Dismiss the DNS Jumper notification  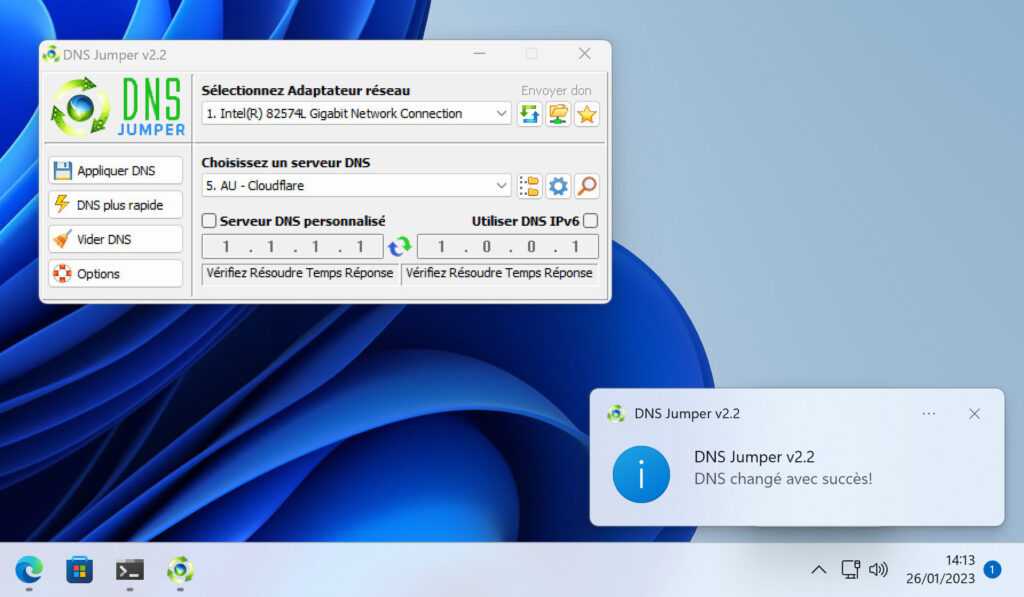[x=974, y=413]
